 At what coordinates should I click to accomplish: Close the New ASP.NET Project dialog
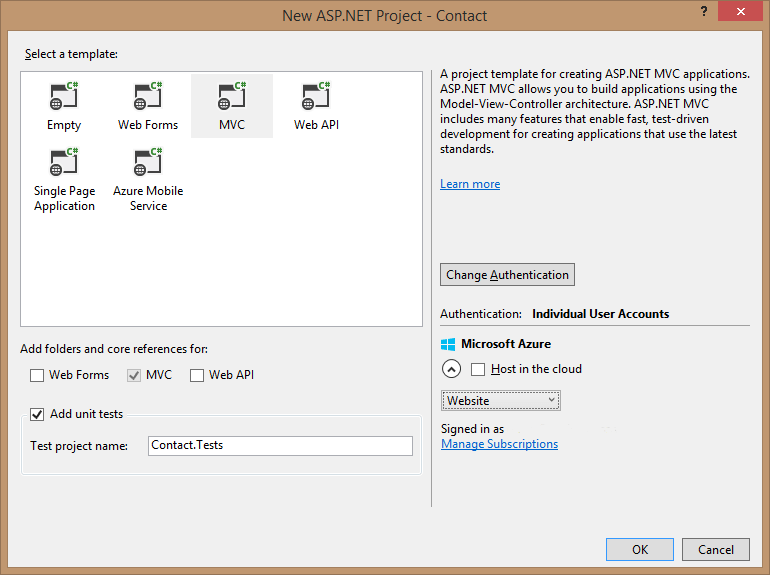(x=741, y=11)
